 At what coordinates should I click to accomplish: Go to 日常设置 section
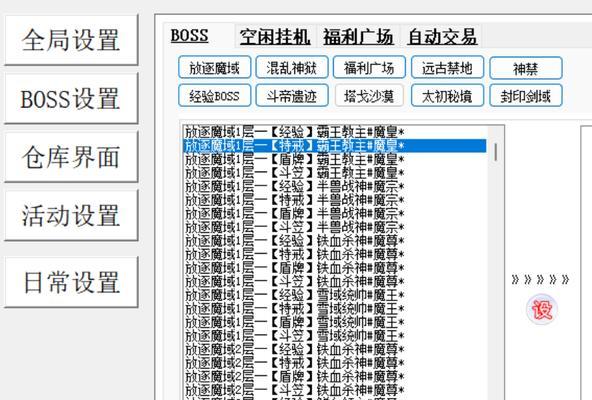71,282
